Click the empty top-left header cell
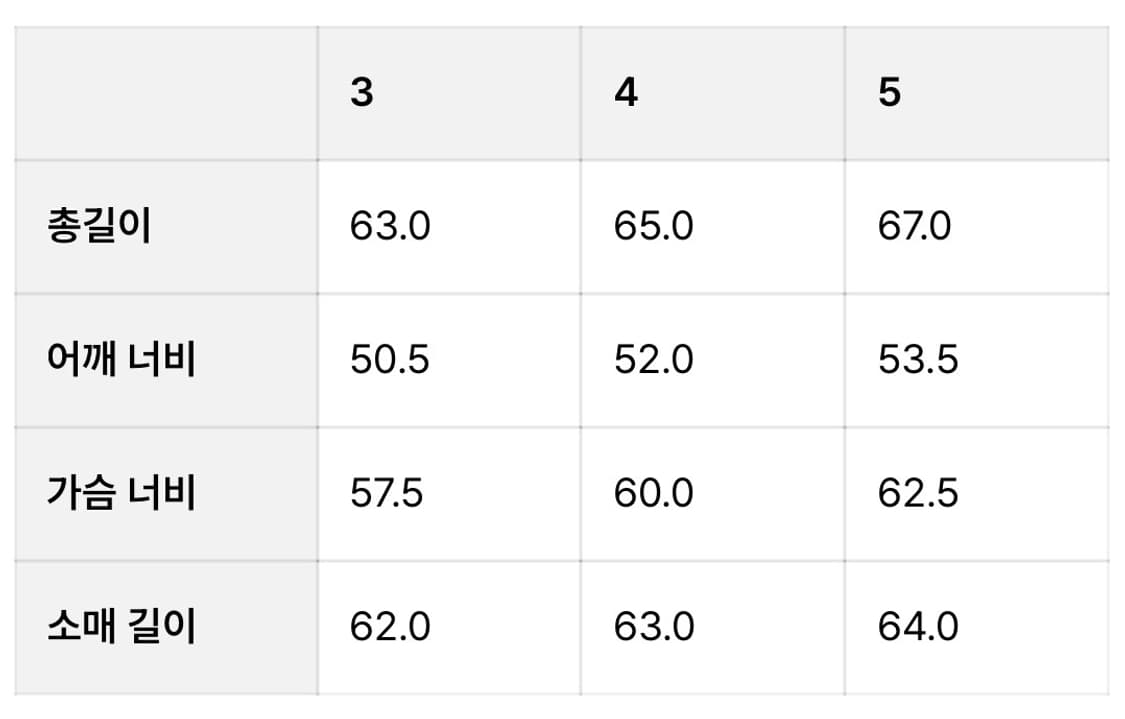This screenshot has width=1125, height=719. click(166, 93)
